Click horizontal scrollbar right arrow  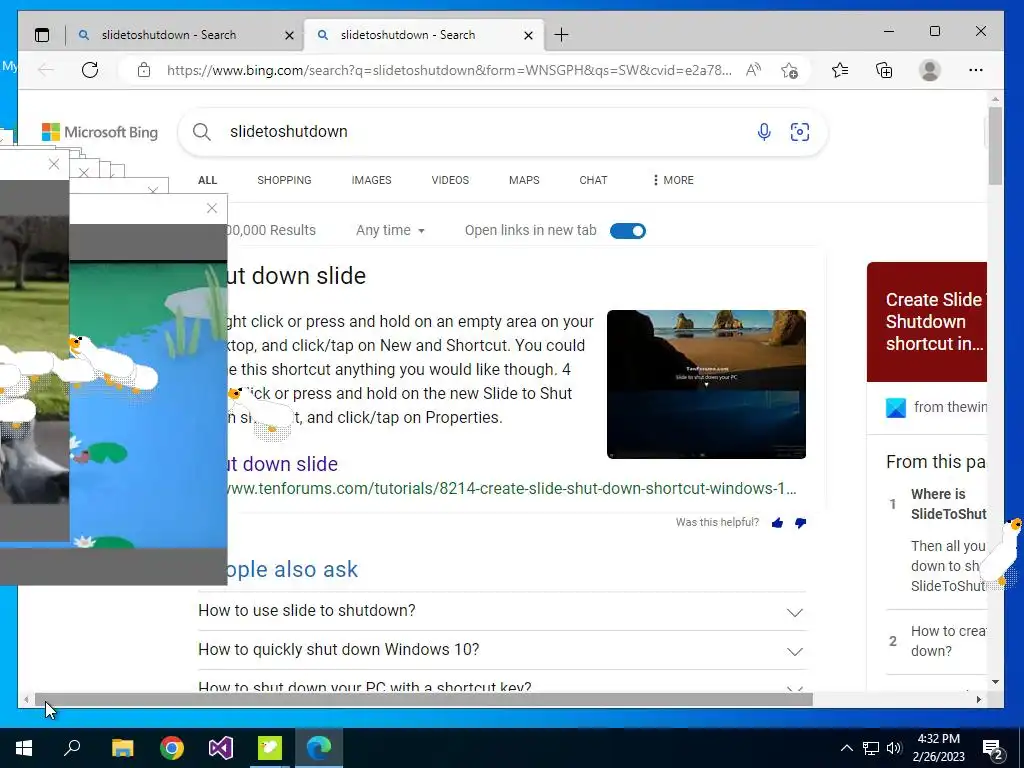[x=978, y=699]
